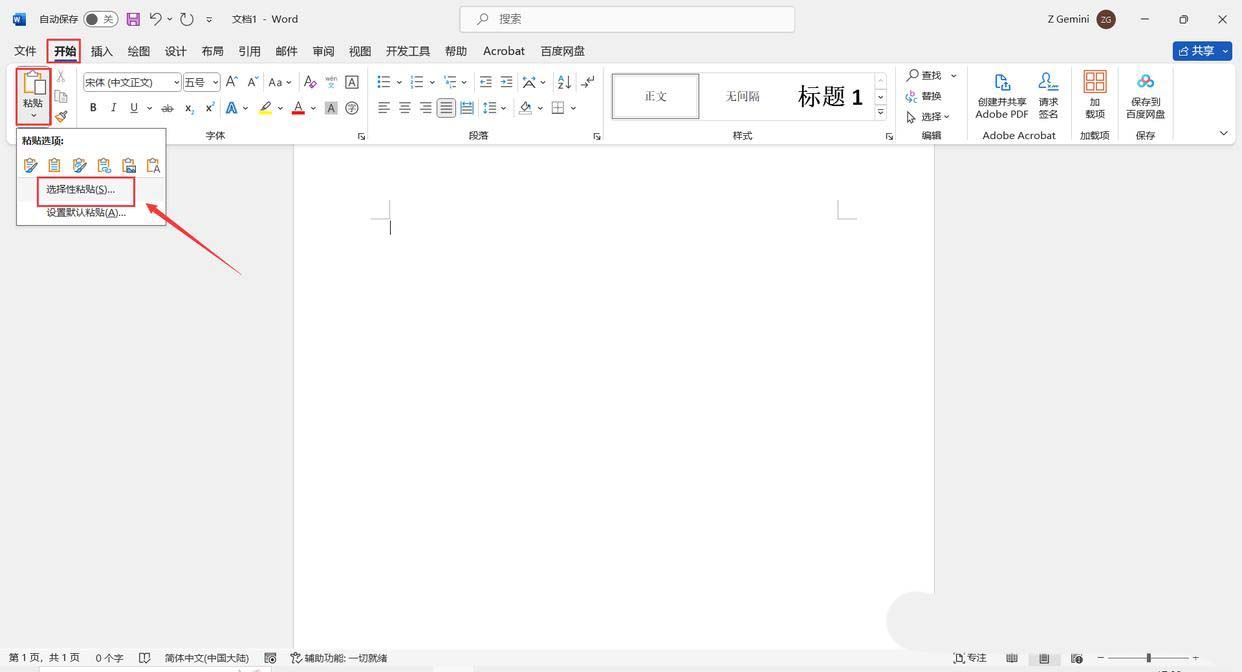Image resolution: width=1242 pixels, height=672 pixels.
Task: Click Request Signature (请求签名)
Action: click(1048, 96)
